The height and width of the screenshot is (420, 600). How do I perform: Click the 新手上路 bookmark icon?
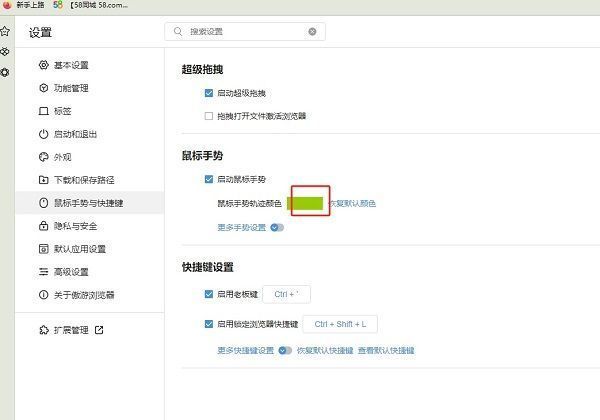point(7,5)
